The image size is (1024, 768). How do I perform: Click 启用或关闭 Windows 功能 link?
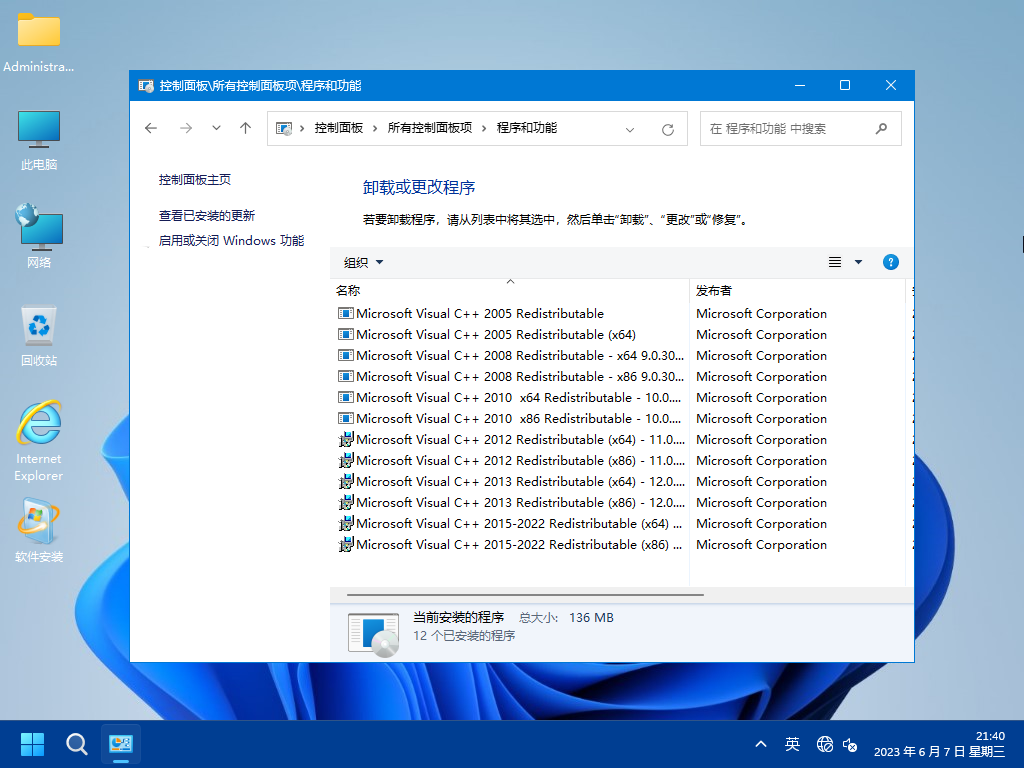[x=231, y=241]
